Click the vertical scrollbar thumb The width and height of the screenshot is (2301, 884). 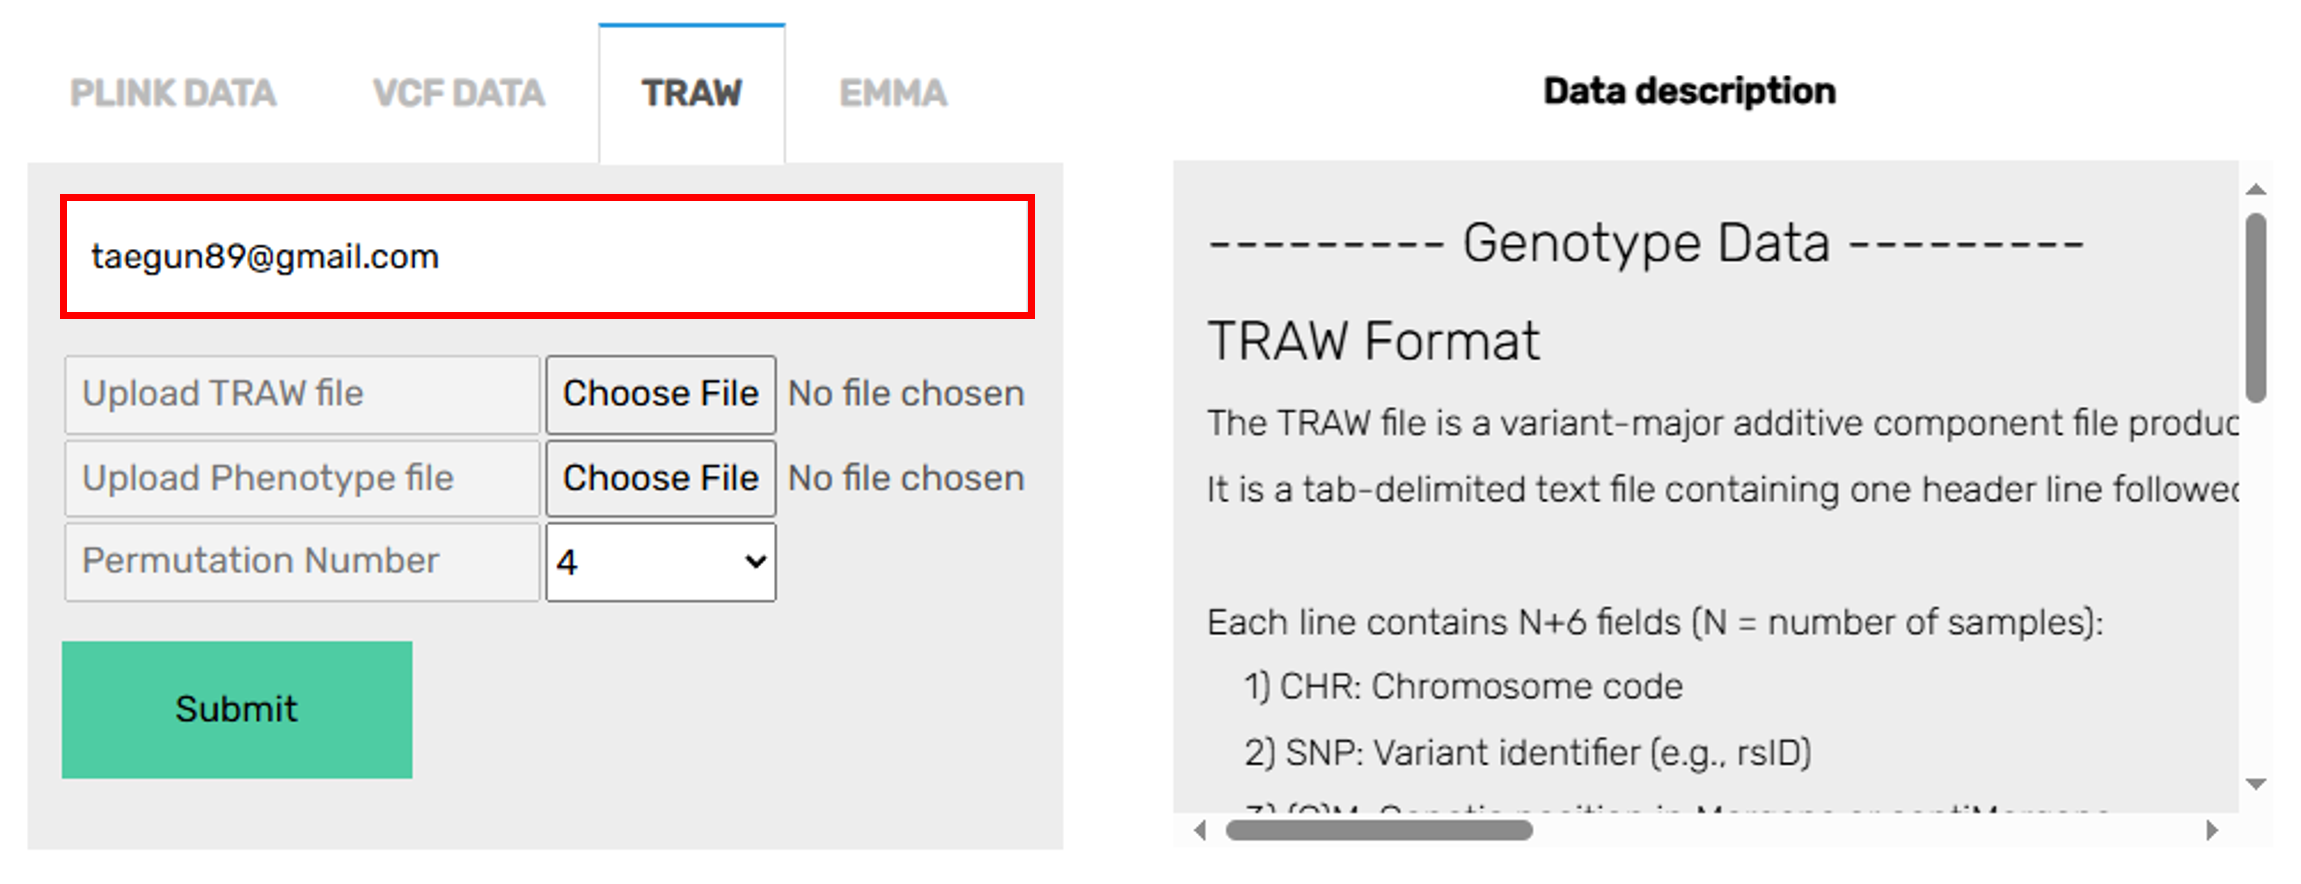coord(2256,308)
